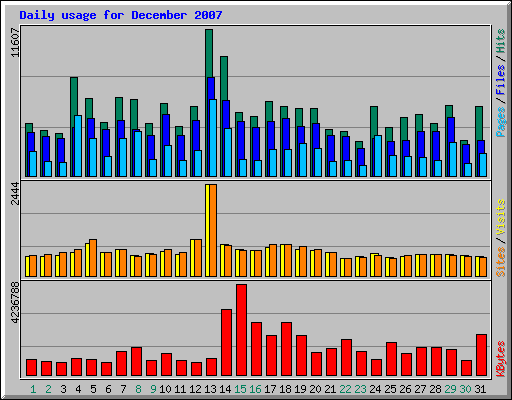Click the red KBytes bar for day 8

136,362
